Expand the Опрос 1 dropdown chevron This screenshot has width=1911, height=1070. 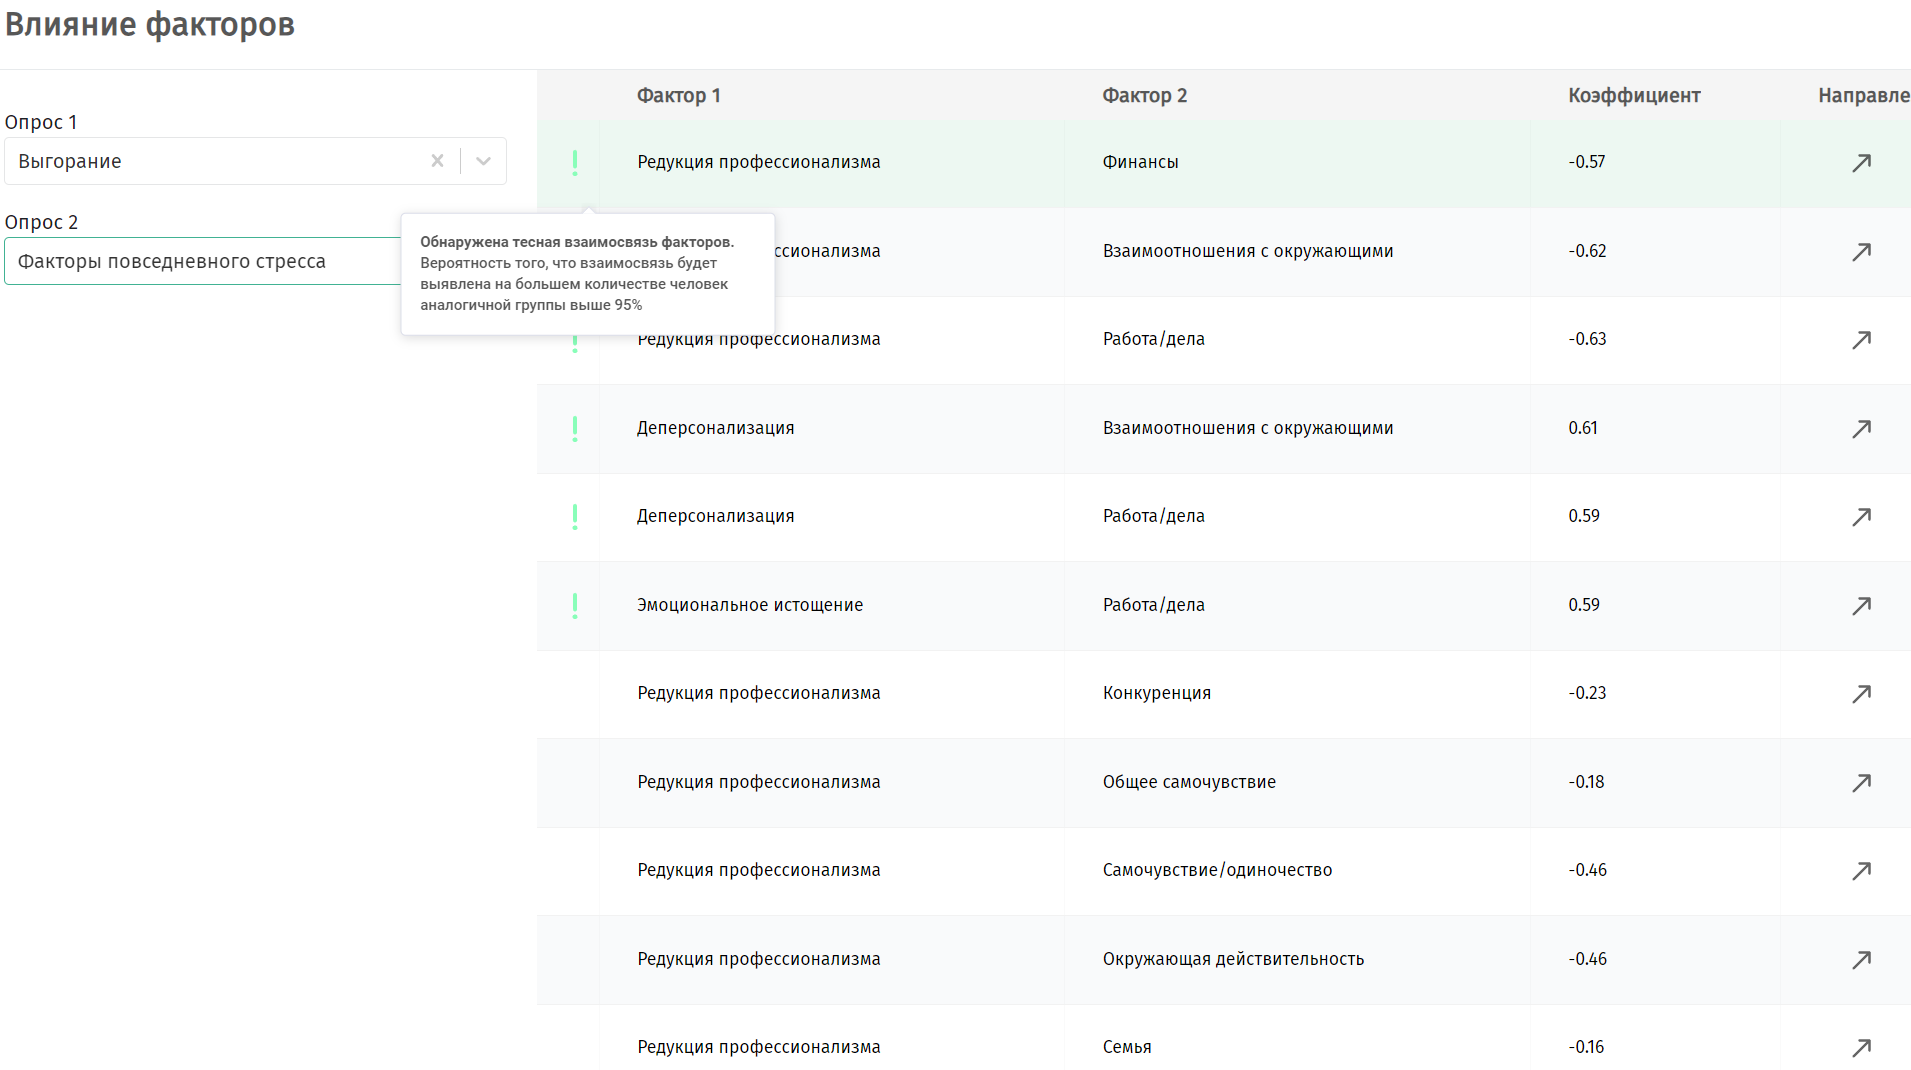(x=483, y=161)
